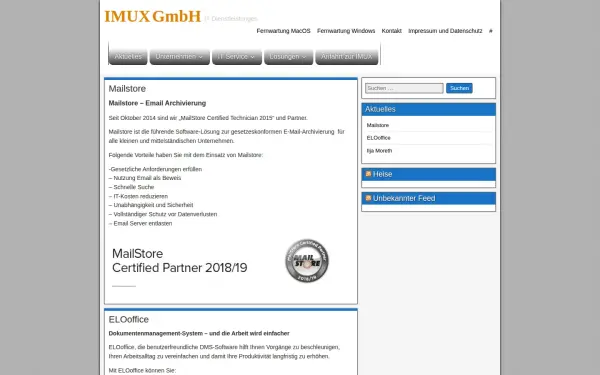Open ELOoffice in Aktuelles sidebar
The width and height of the screenshot is (600, 375).
point(378,138)
